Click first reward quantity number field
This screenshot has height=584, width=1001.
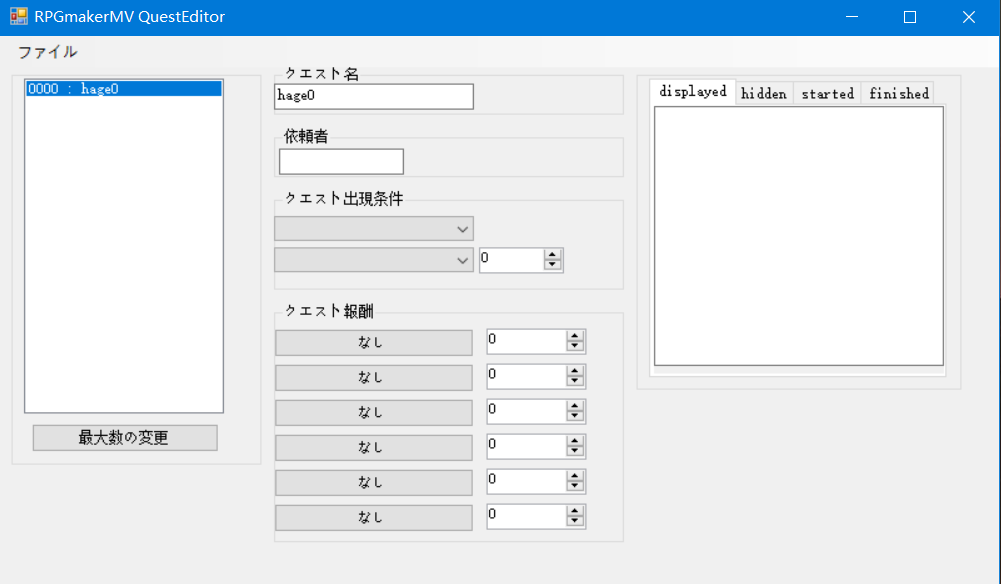pyautogui.click(x=527, y=341)
